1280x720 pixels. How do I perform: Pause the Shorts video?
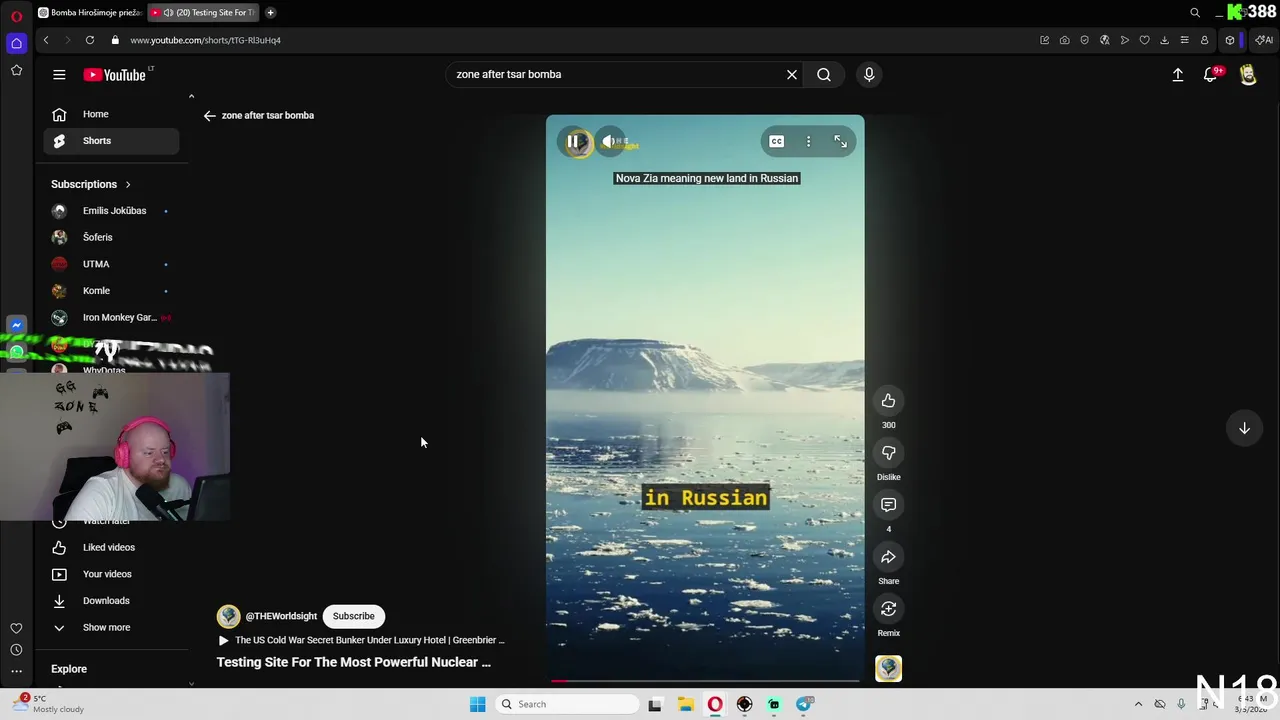(574, 142)
